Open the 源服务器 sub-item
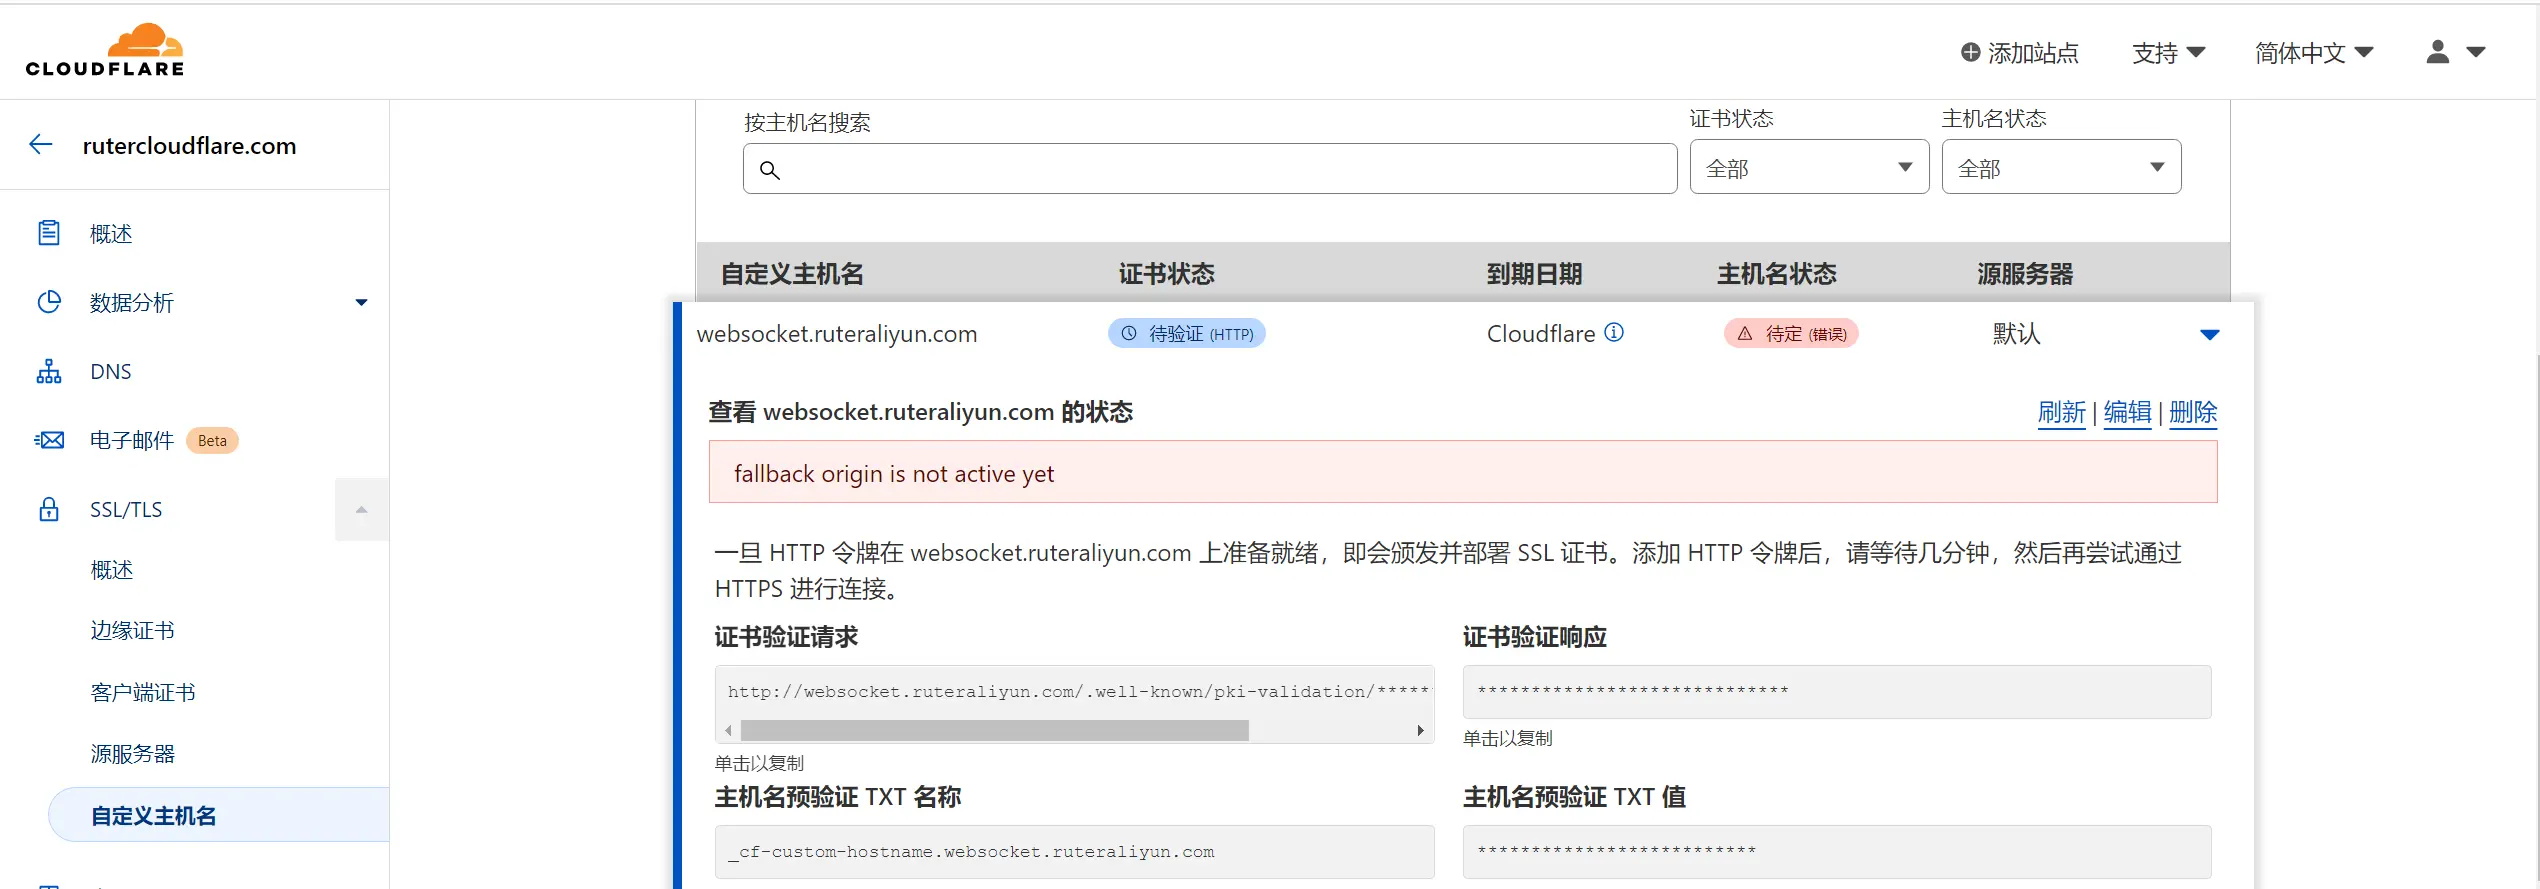2540x889 pixels. tap(132, 754)
